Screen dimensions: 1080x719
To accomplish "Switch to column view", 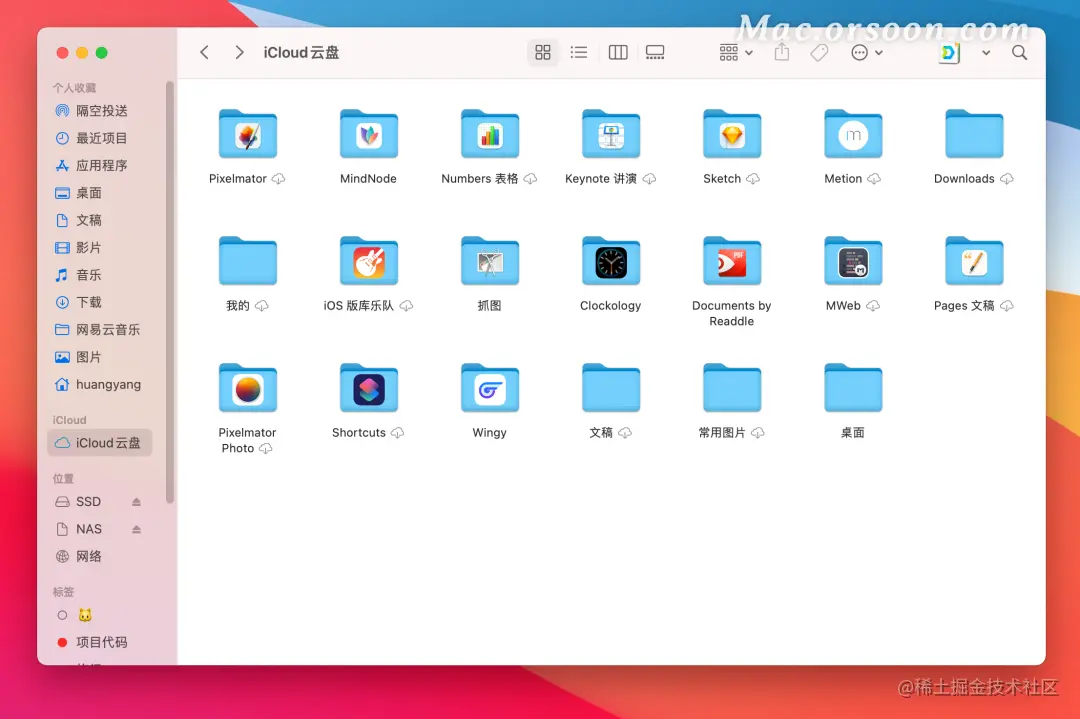I will [618, 52].
